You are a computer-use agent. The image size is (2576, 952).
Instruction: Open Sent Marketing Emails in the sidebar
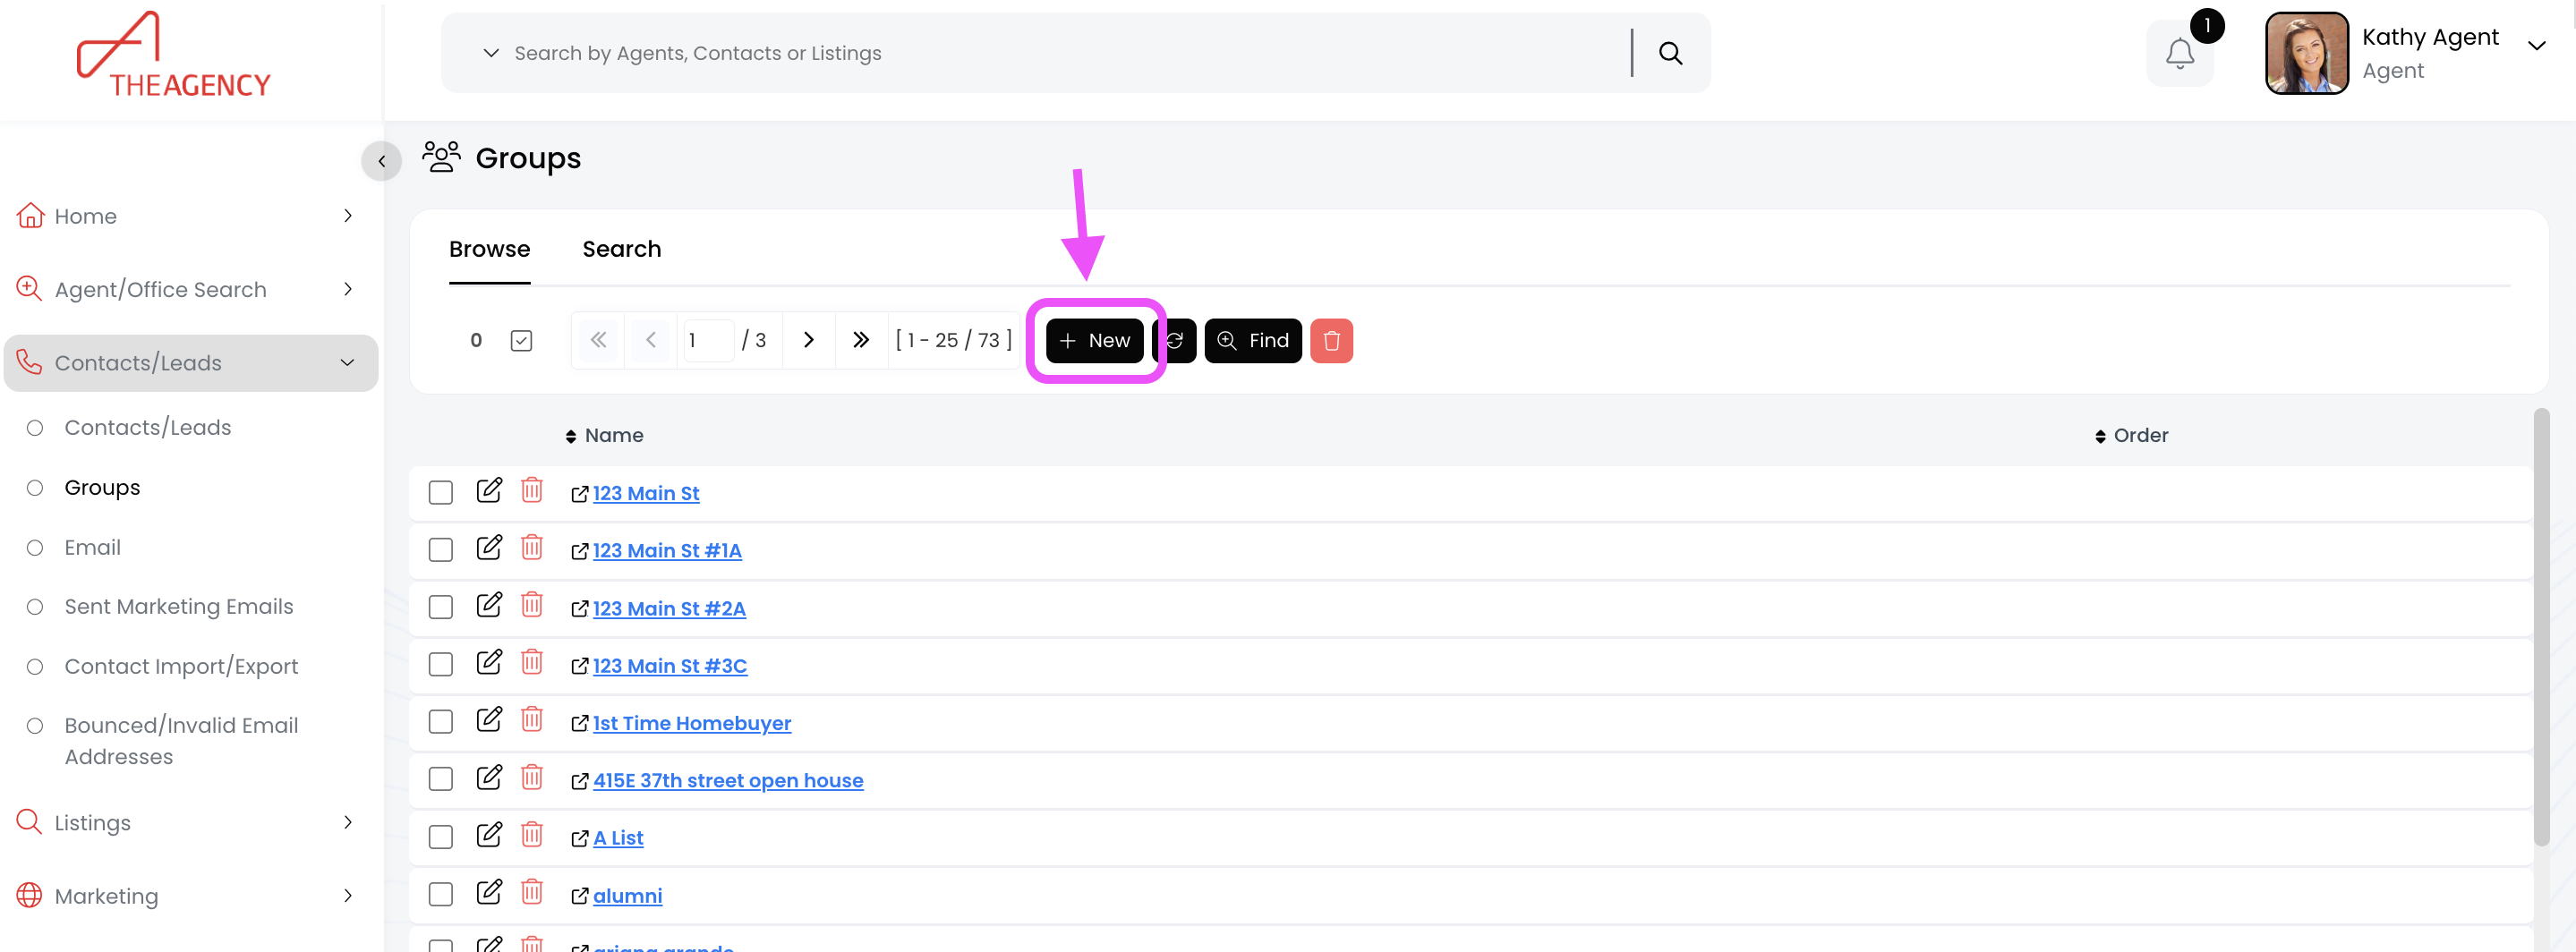click(x=179, y=607)
